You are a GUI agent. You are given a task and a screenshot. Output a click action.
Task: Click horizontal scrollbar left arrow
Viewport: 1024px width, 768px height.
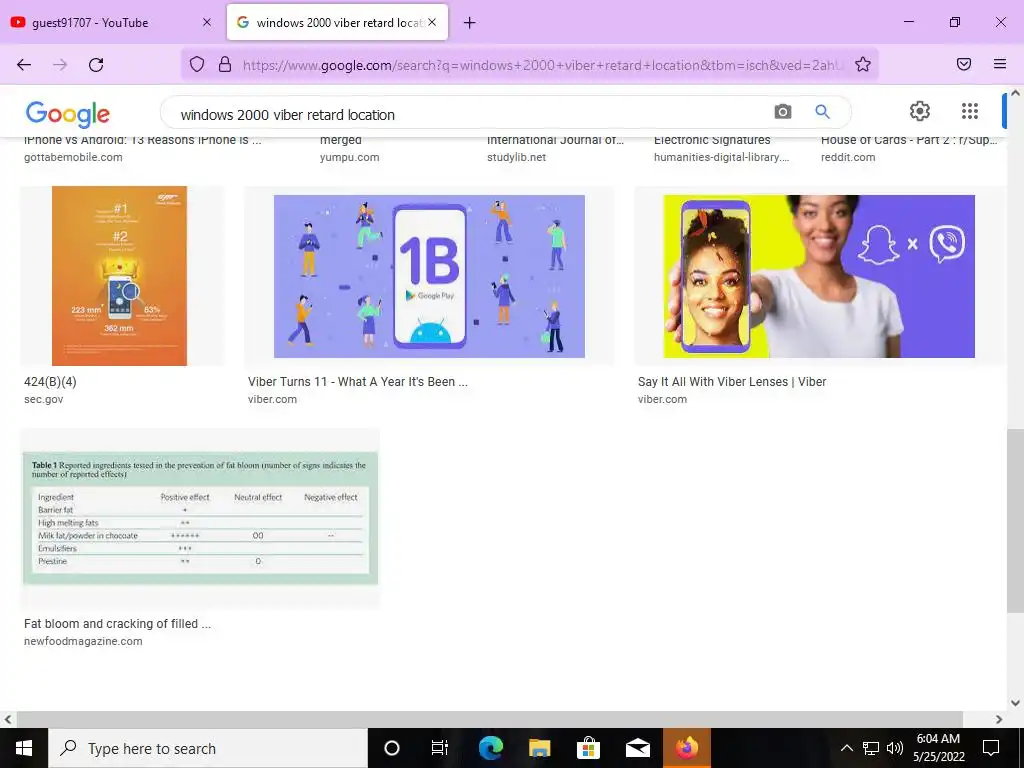click(8, 719)
